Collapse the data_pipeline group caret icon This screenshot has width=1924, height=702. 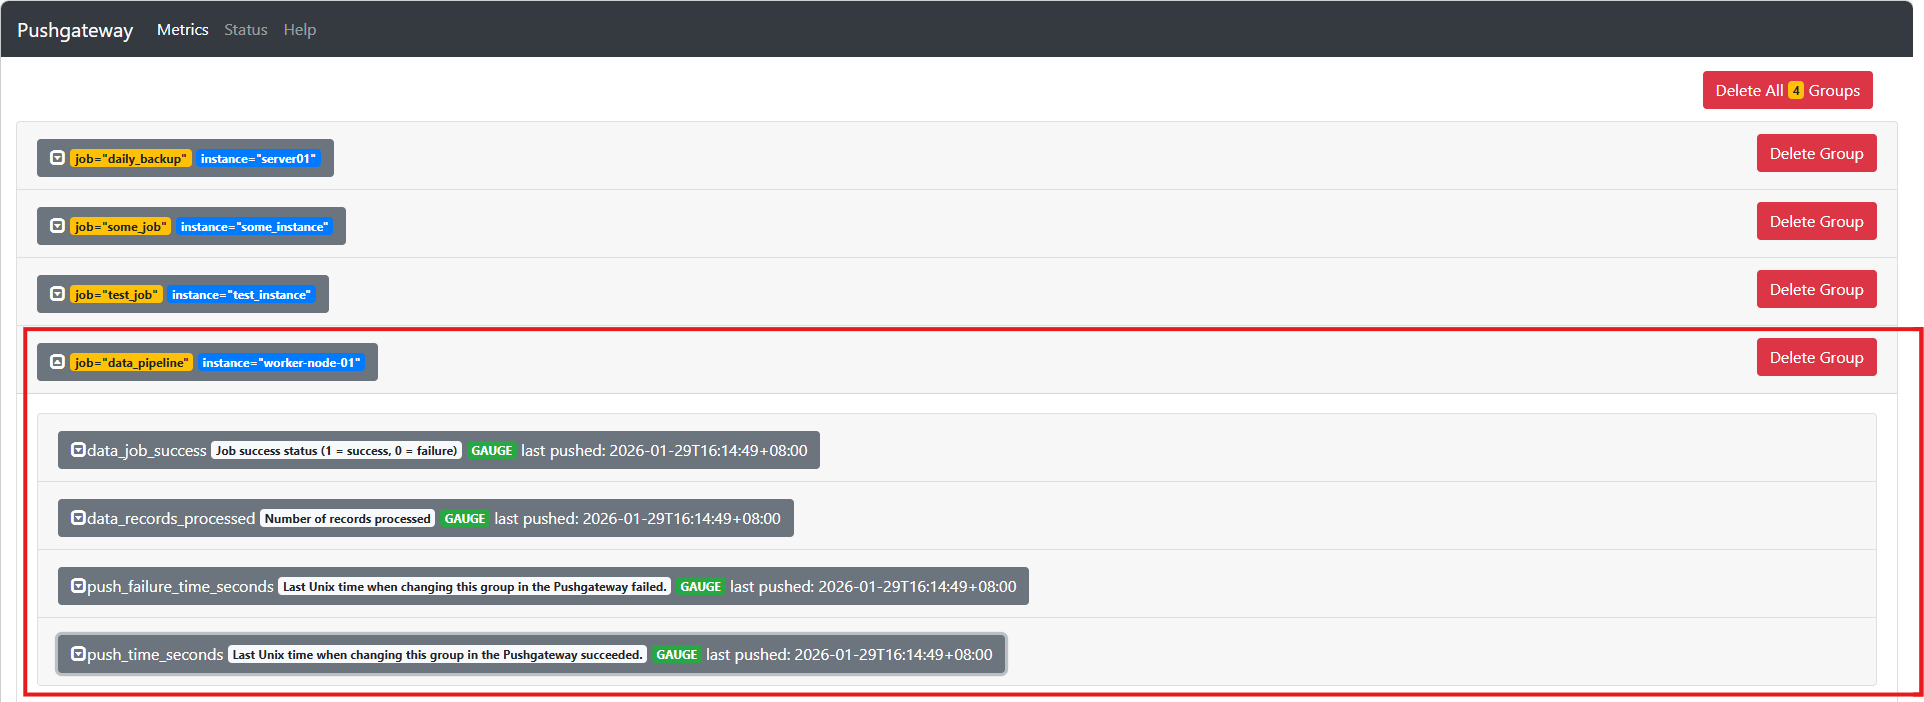click(58, 362)
